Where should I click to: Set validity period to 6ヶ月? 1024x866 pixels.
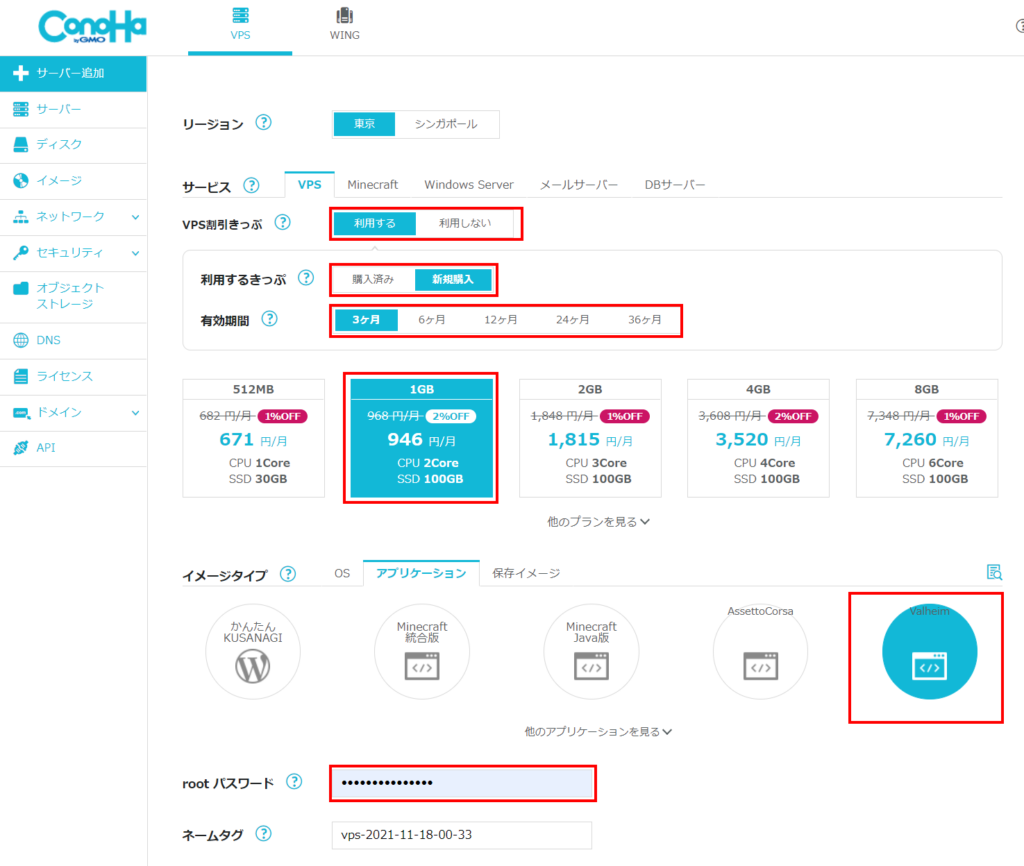click(x=432, y=320)
